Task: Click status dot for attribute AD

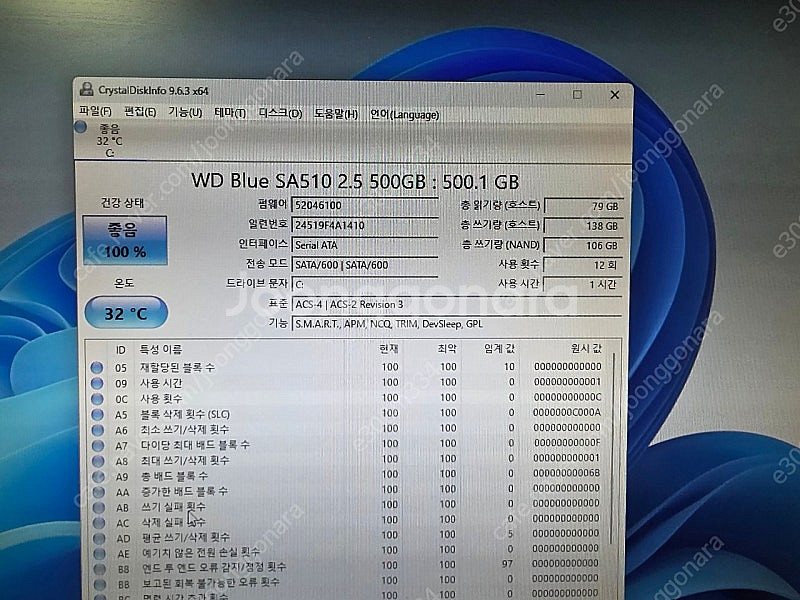Action: (99, 538)
